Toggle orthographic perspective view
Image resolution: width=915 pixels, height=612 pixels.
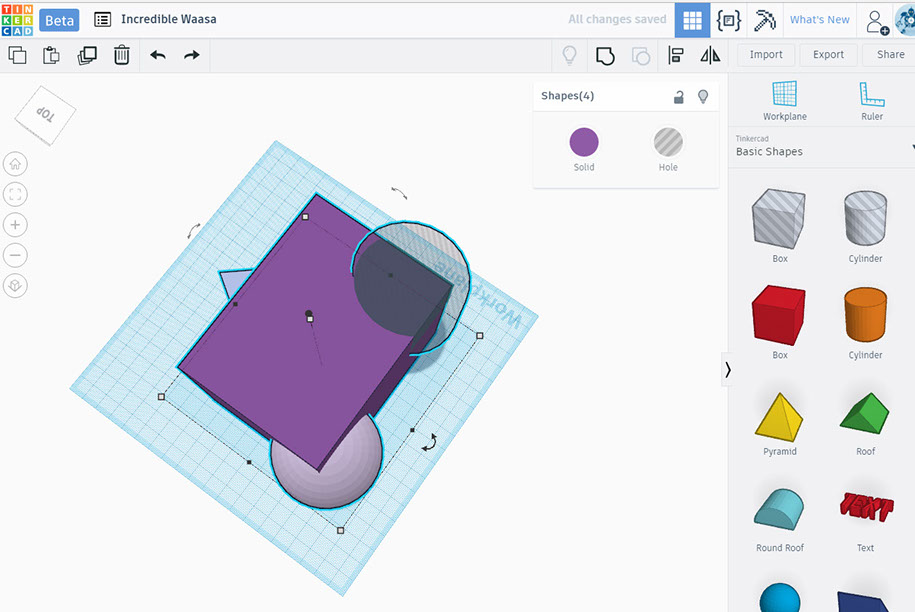15,285
